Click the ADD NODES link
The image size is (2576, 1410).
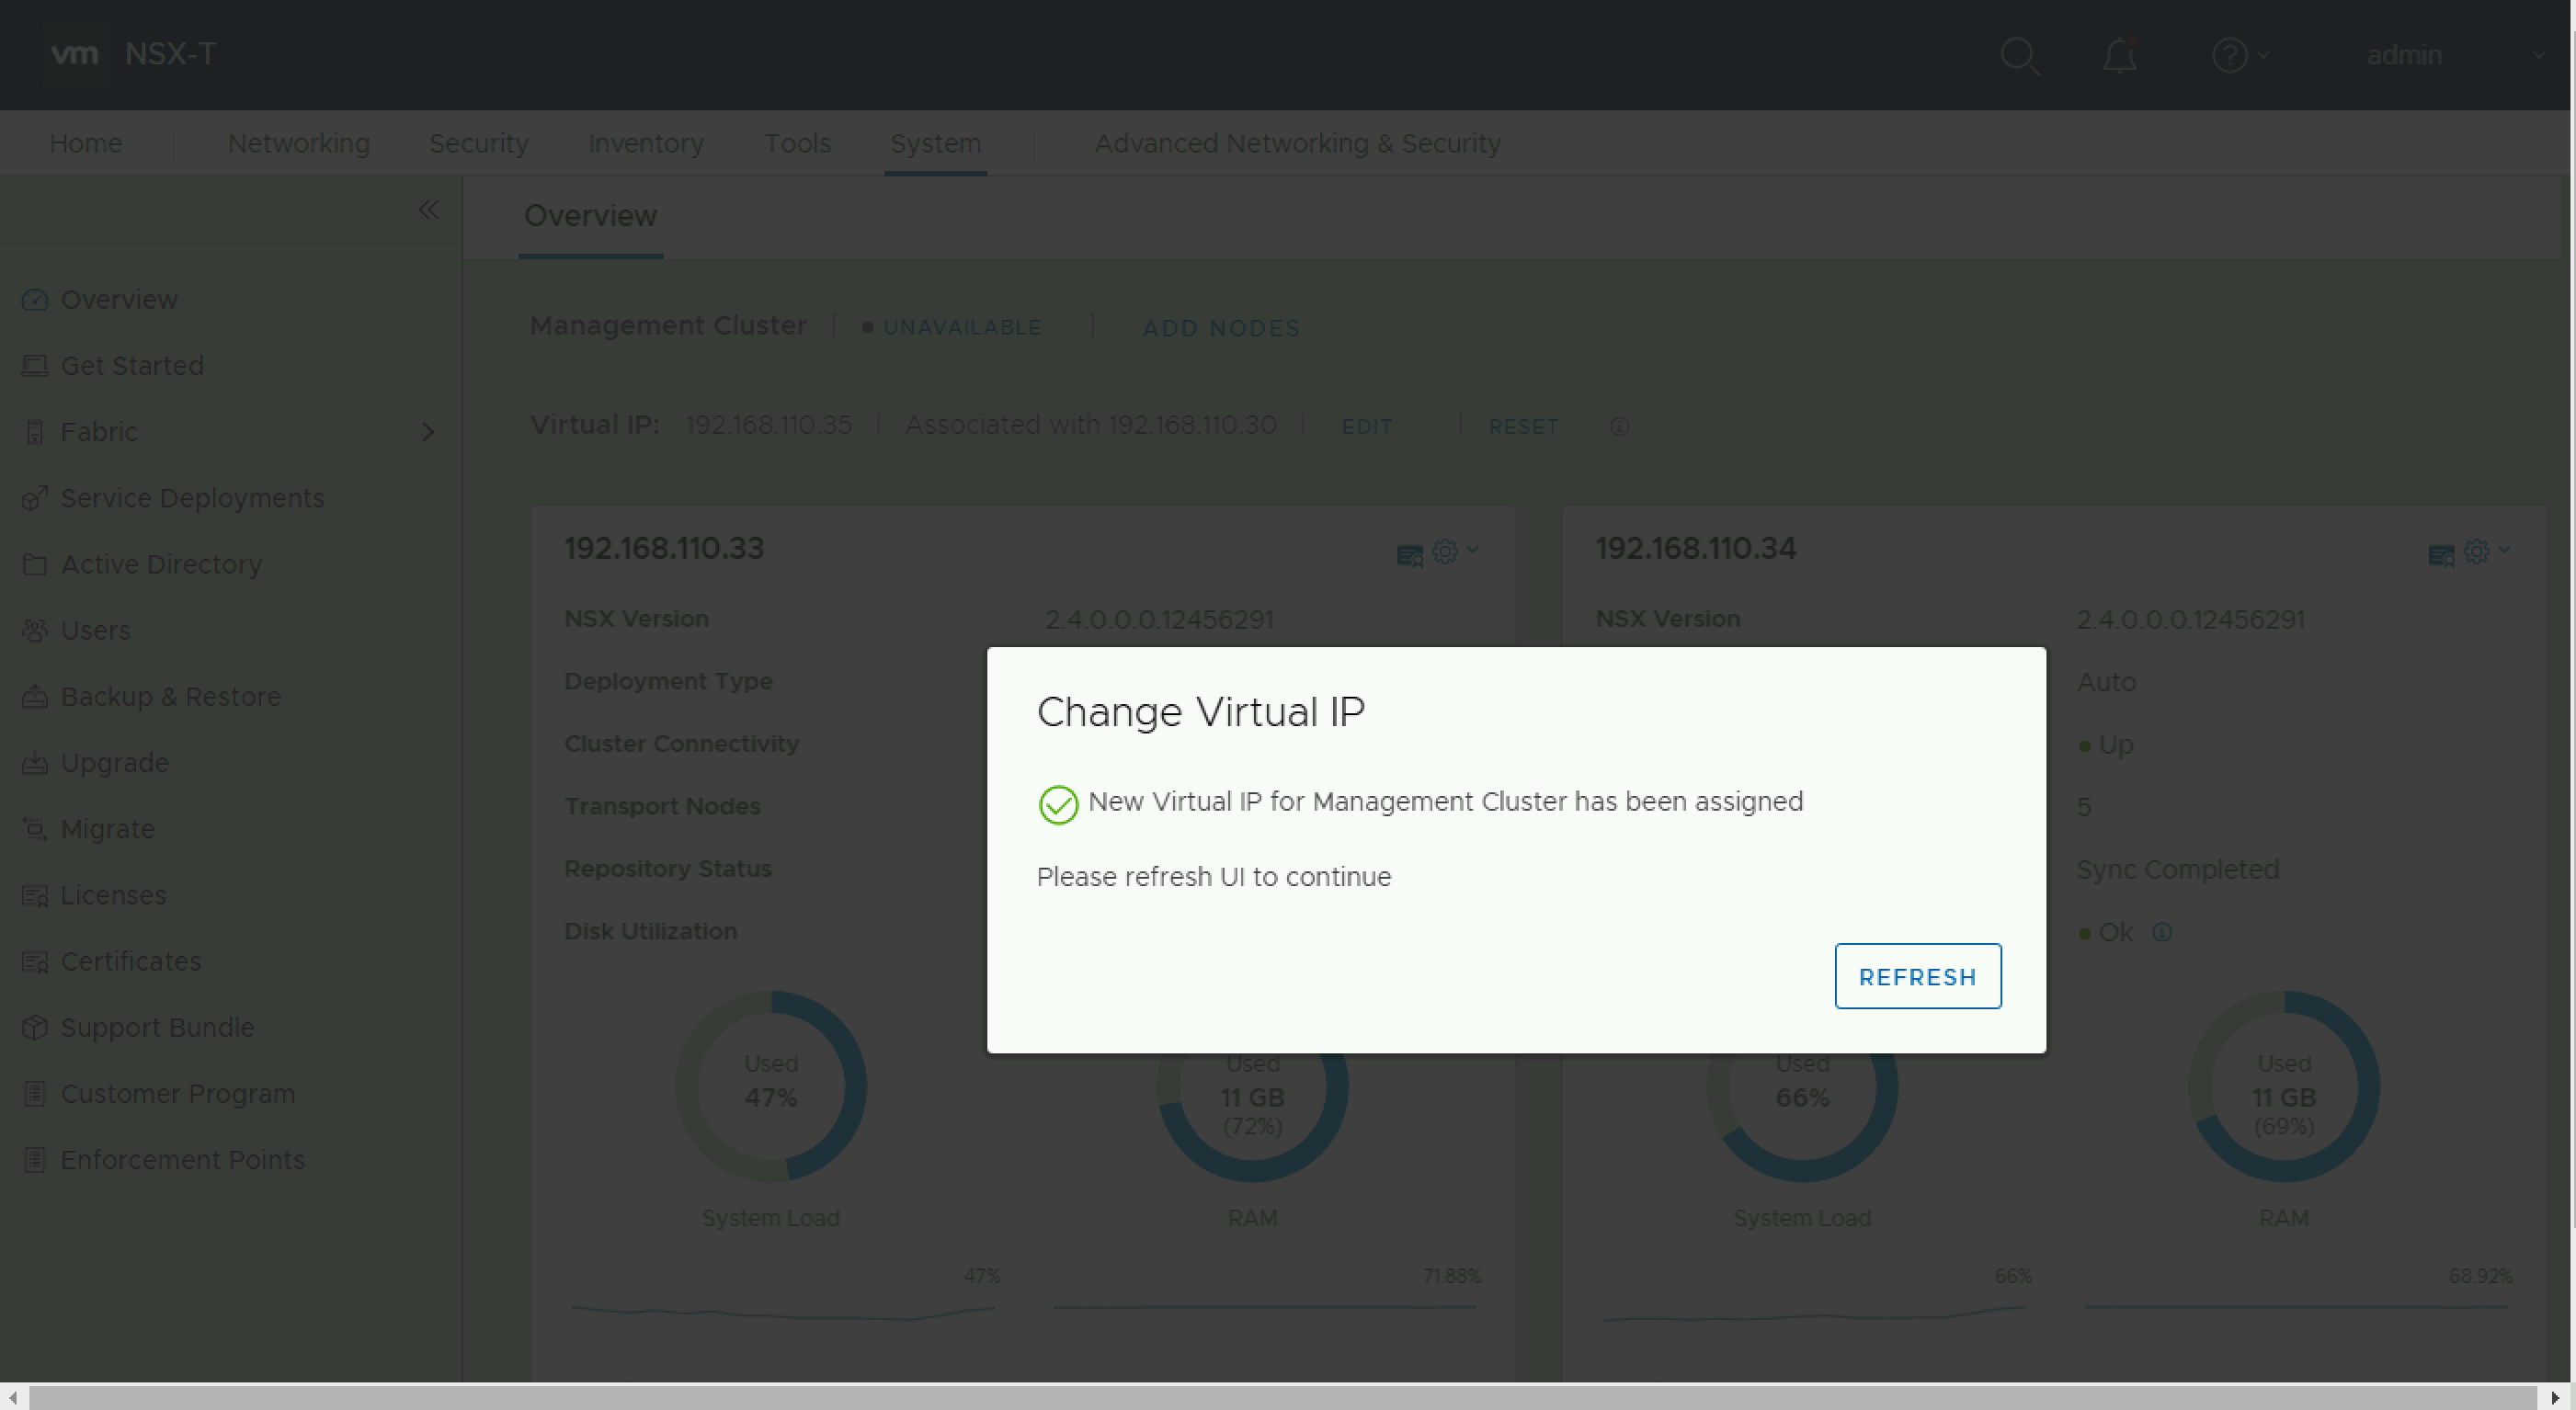pyautogui.click(x=1221, y=328)
